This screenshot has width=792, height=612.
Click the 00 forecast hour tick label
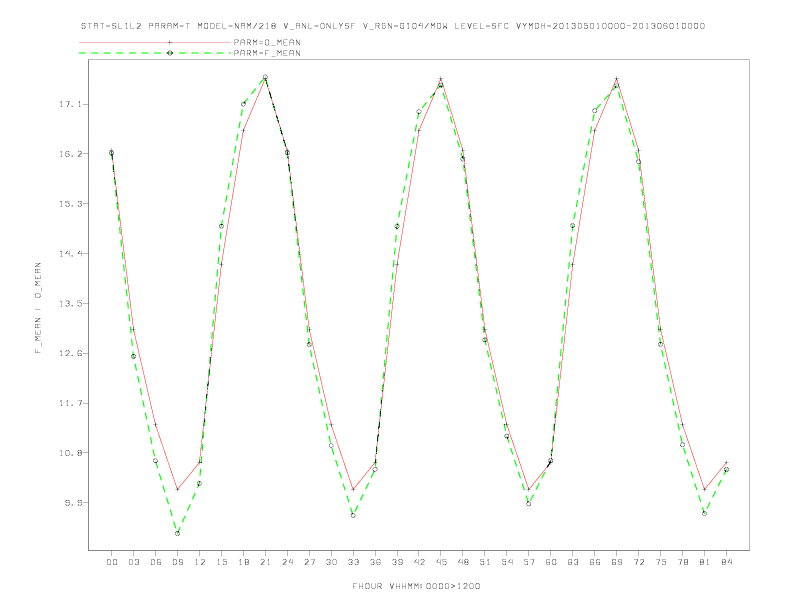(x=112, y=562)
